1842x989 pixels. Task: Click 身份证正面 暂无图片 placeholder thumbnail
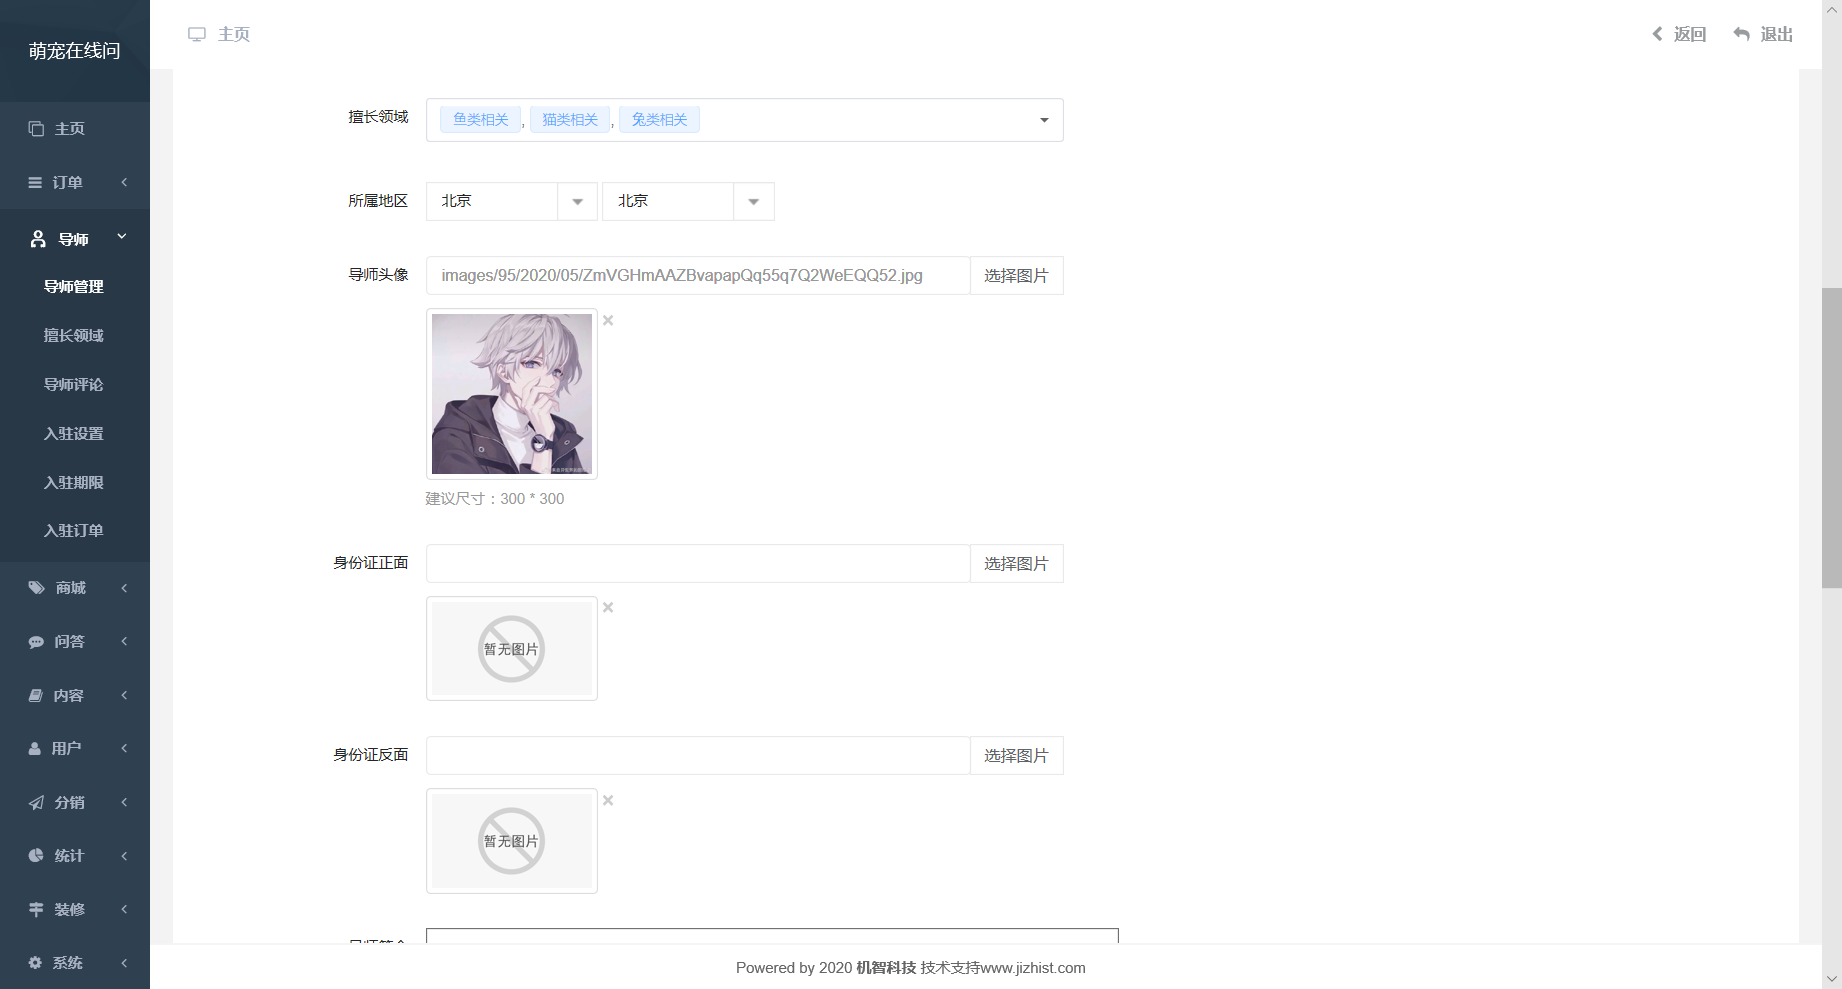(x=512, y=649)
